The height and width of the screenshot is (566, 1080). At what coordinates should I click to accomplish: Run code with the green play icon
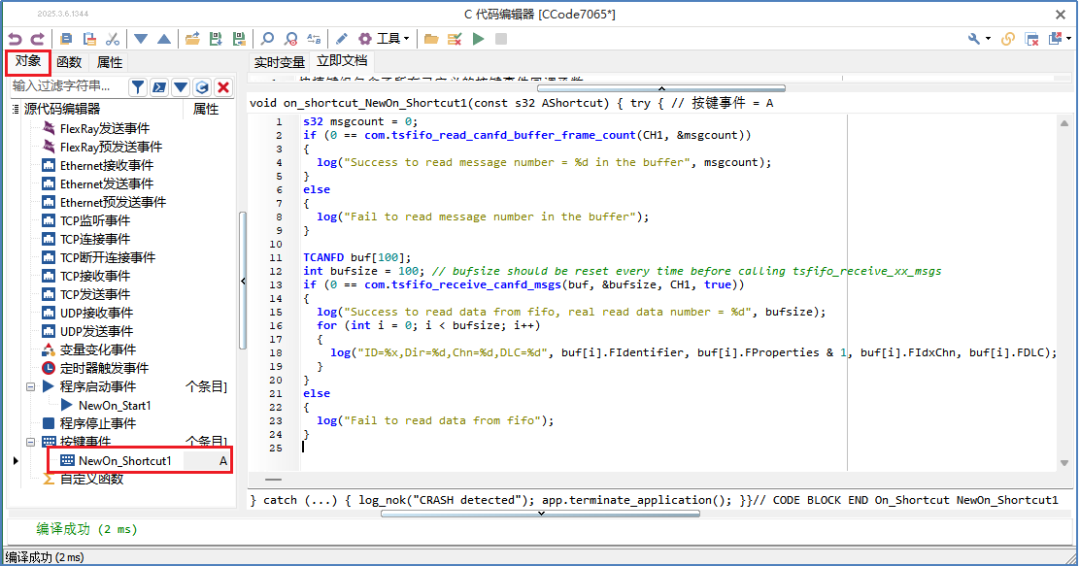click(x=478, y=39)
